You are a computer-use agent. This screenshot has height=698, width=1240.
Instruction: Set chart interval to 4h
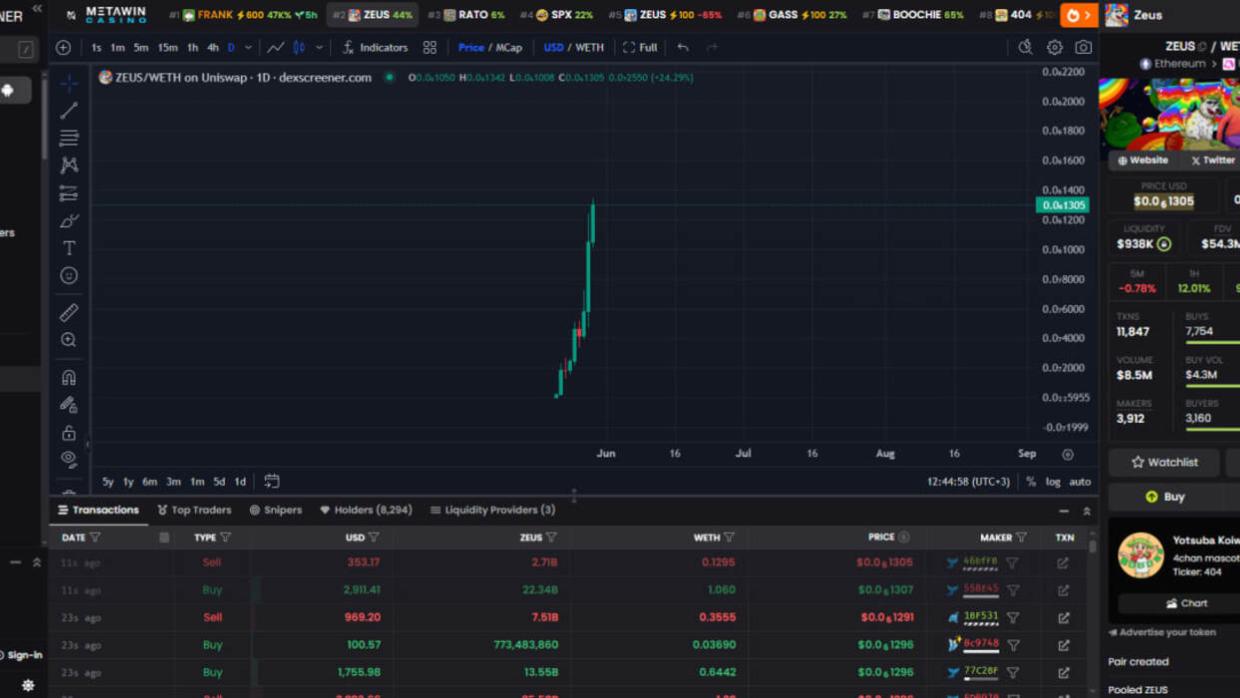click(x=213, y=47)
